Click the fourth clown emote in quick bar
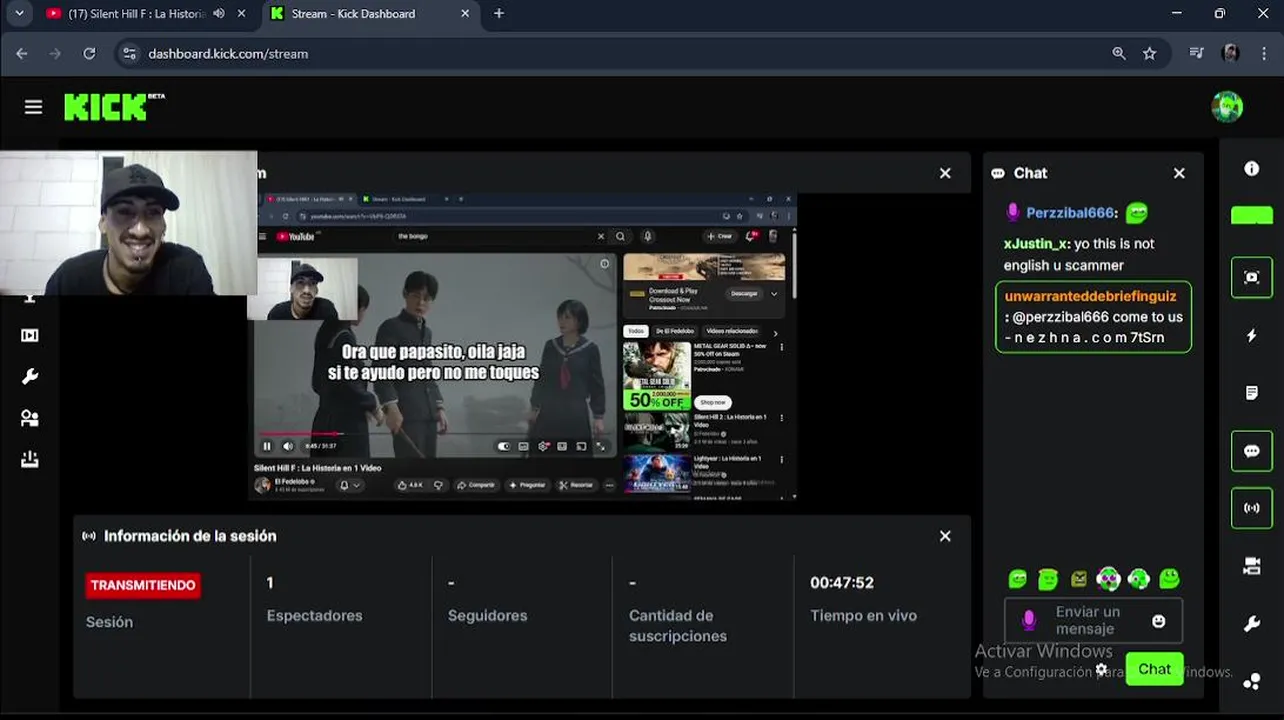 tap(1108, 578)
